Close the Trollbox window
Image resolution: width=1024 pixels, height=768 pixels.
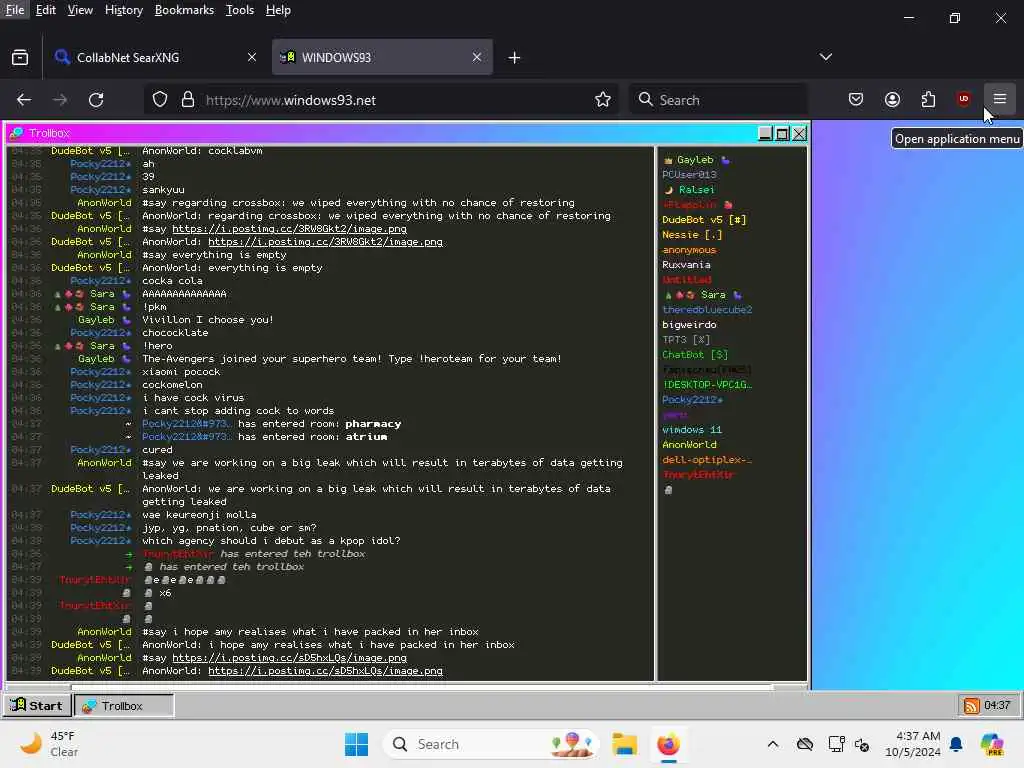coord(799,133)
